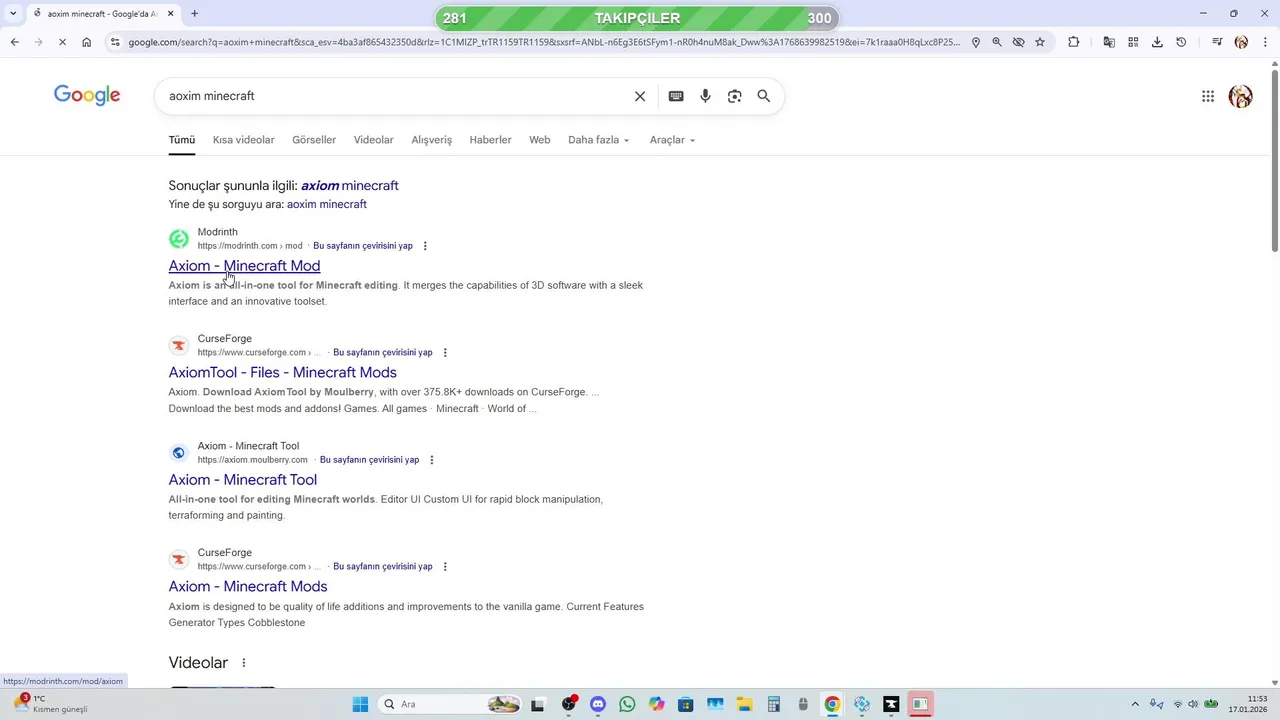The width and height of the screenshot is (1280, 720).
Task: Search by image using the camera lens icon
Action: pos(735,96)
